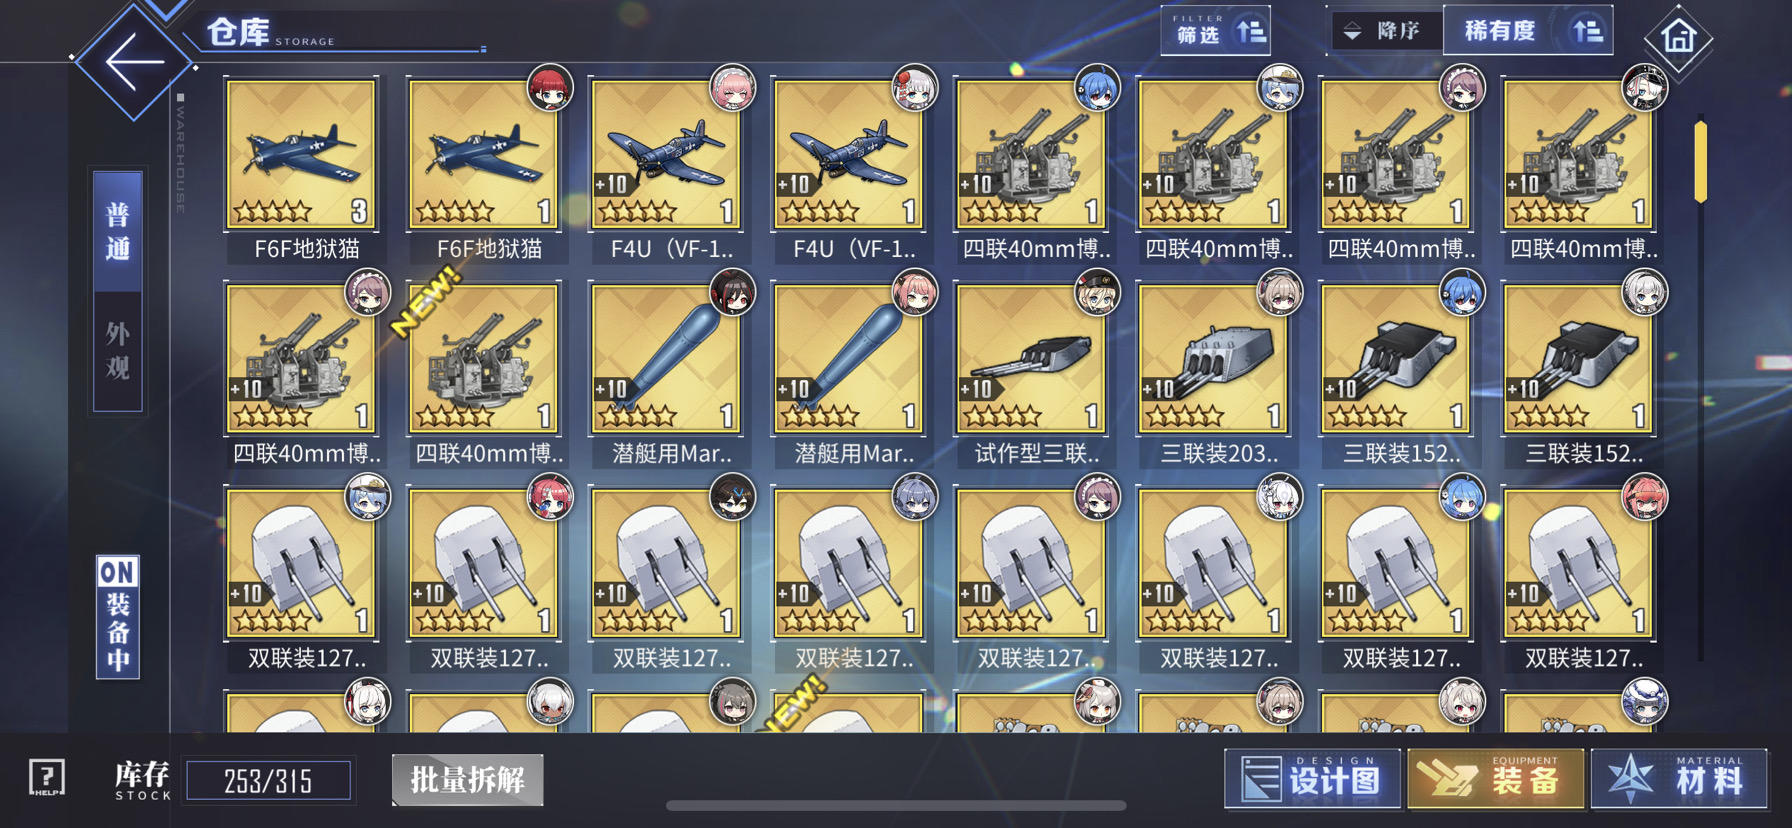Open the help question mark icon
The image size is (1792, 828).
(46, 777)
